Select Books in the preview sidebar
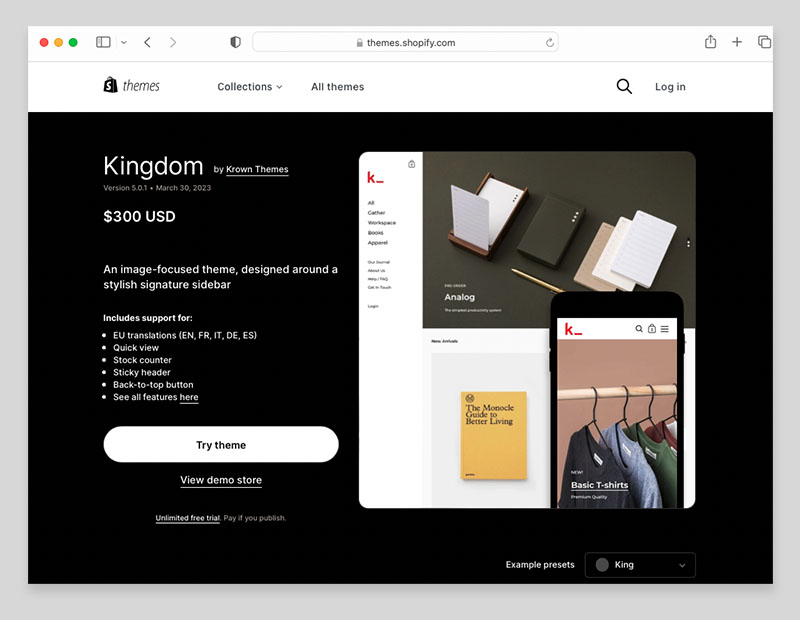This screenshot has height=620, width=800. pyautogui.click(x=376, y=233)
